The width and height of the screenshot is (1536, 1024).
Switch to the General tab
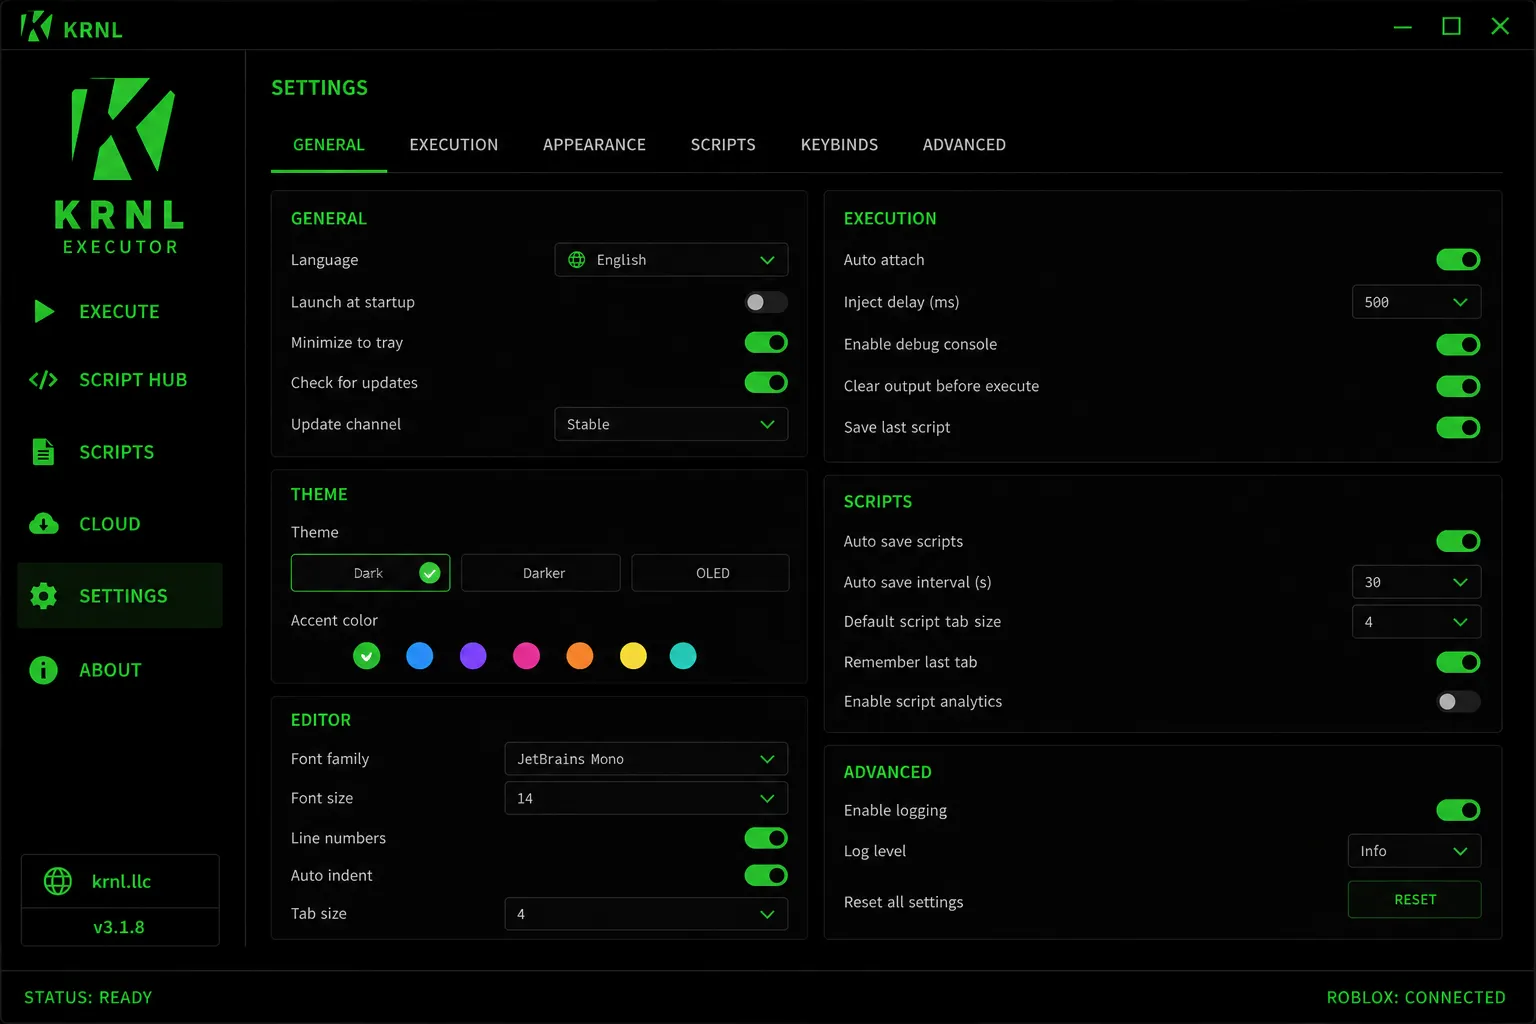click(329, 145)
